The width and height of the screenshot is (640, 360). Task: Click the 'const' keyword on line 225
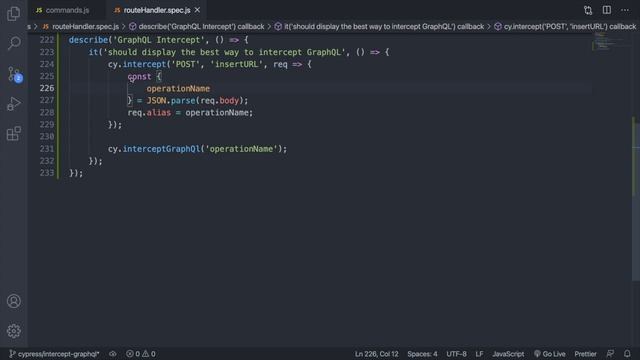pyautogui.click(x=139, y=76)
